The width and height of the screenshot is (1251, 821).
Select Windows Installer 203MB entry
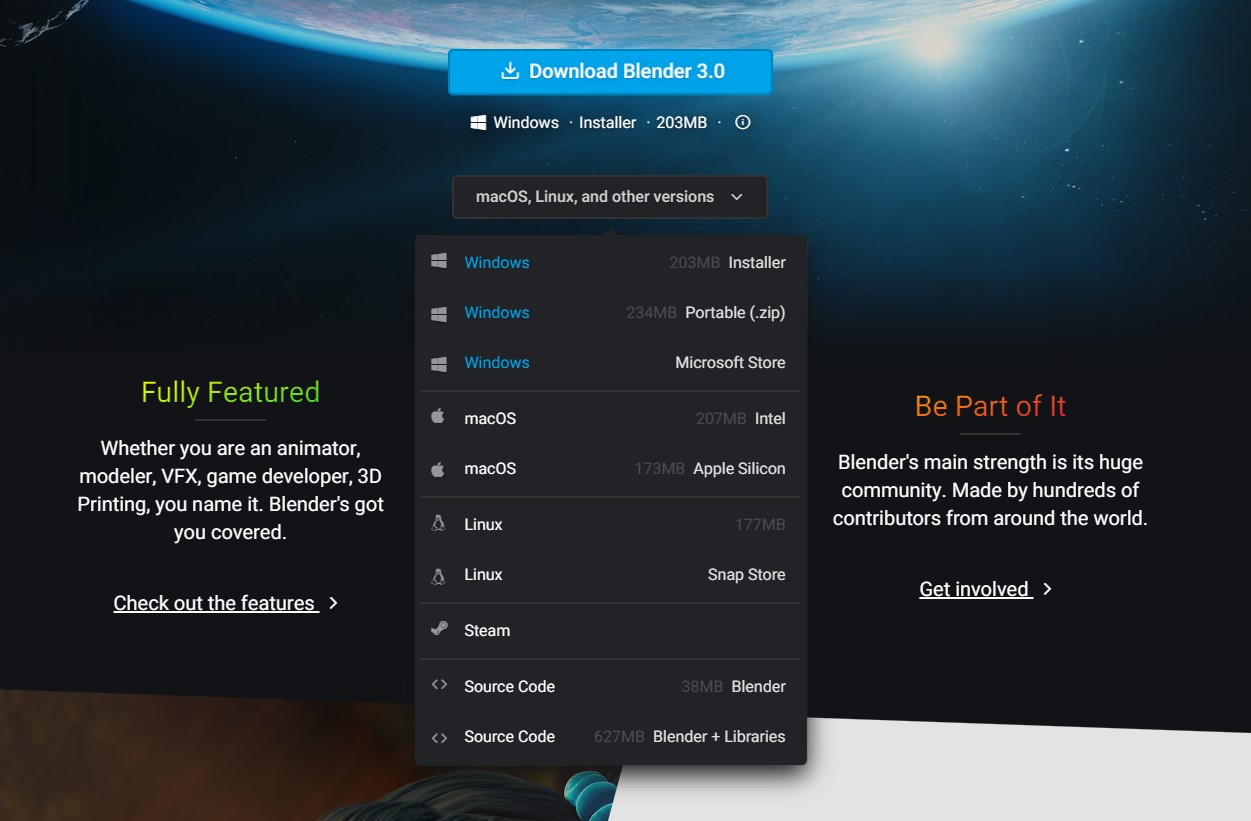coord(610,262)
